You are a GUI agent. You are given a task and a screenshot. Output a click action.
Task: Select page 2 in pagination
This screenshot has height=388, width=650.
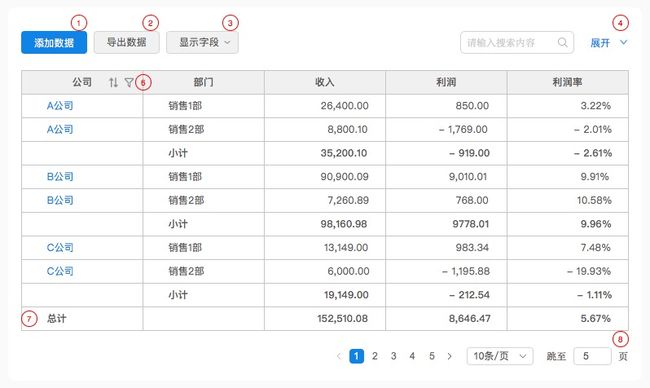(x=375, y=356)
